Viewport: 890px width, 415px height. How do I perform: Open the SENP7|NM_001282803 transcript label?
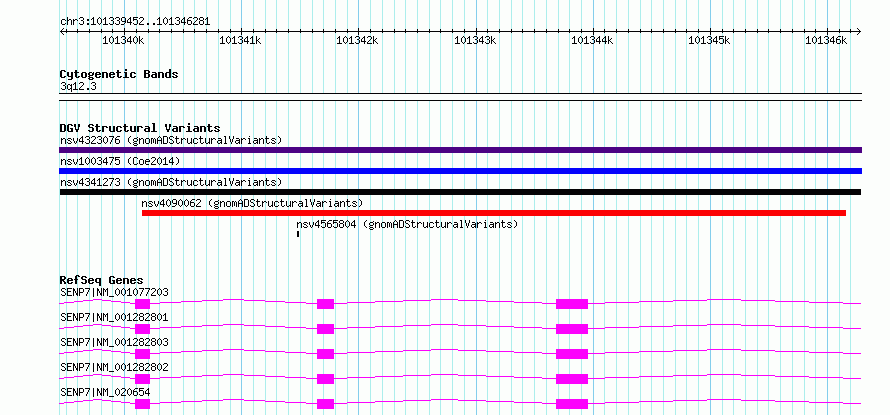(x=114, y=342)
